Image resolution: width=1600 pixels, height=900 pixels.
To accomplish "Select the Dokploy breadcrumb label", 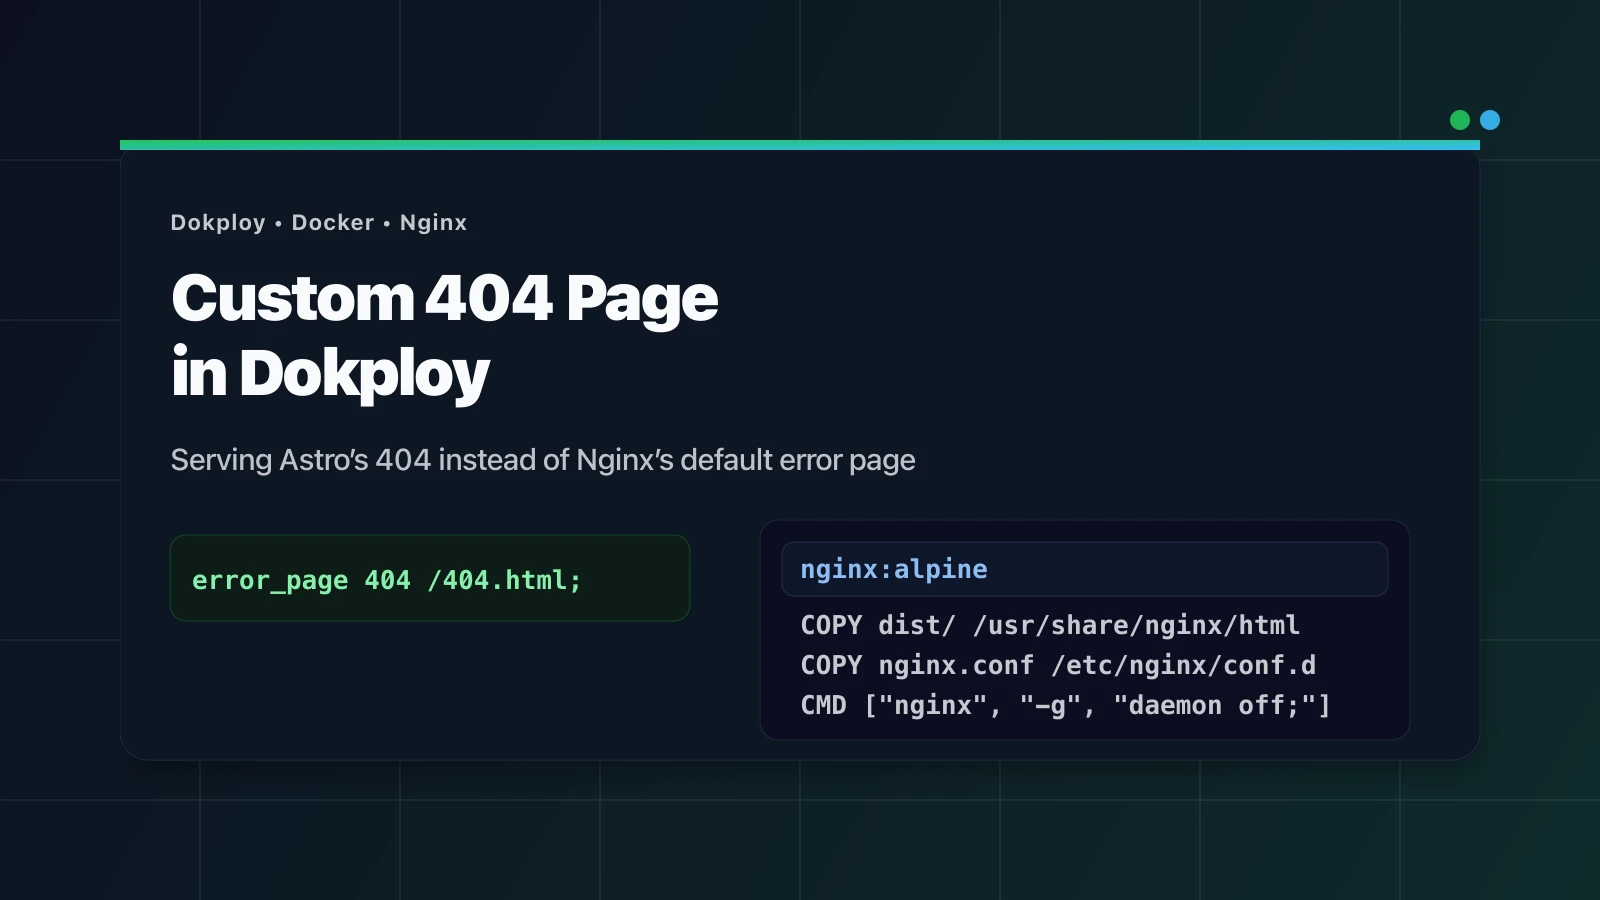I will pyautogui.click(x=217, y=222).
